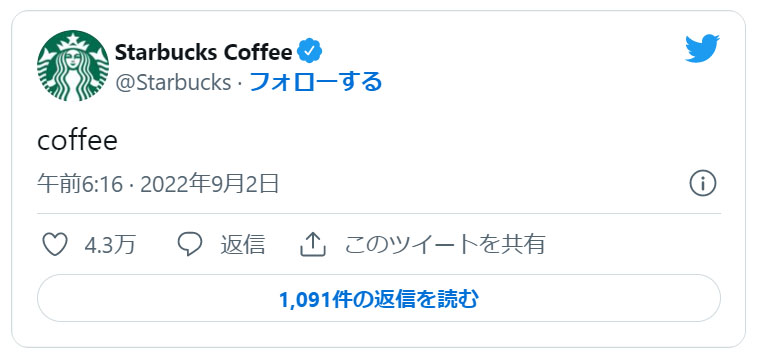The width and height of the screenshot is (759, 360).
Task: Click the reply speech bubble icon
Action: [x=190, y=244]
